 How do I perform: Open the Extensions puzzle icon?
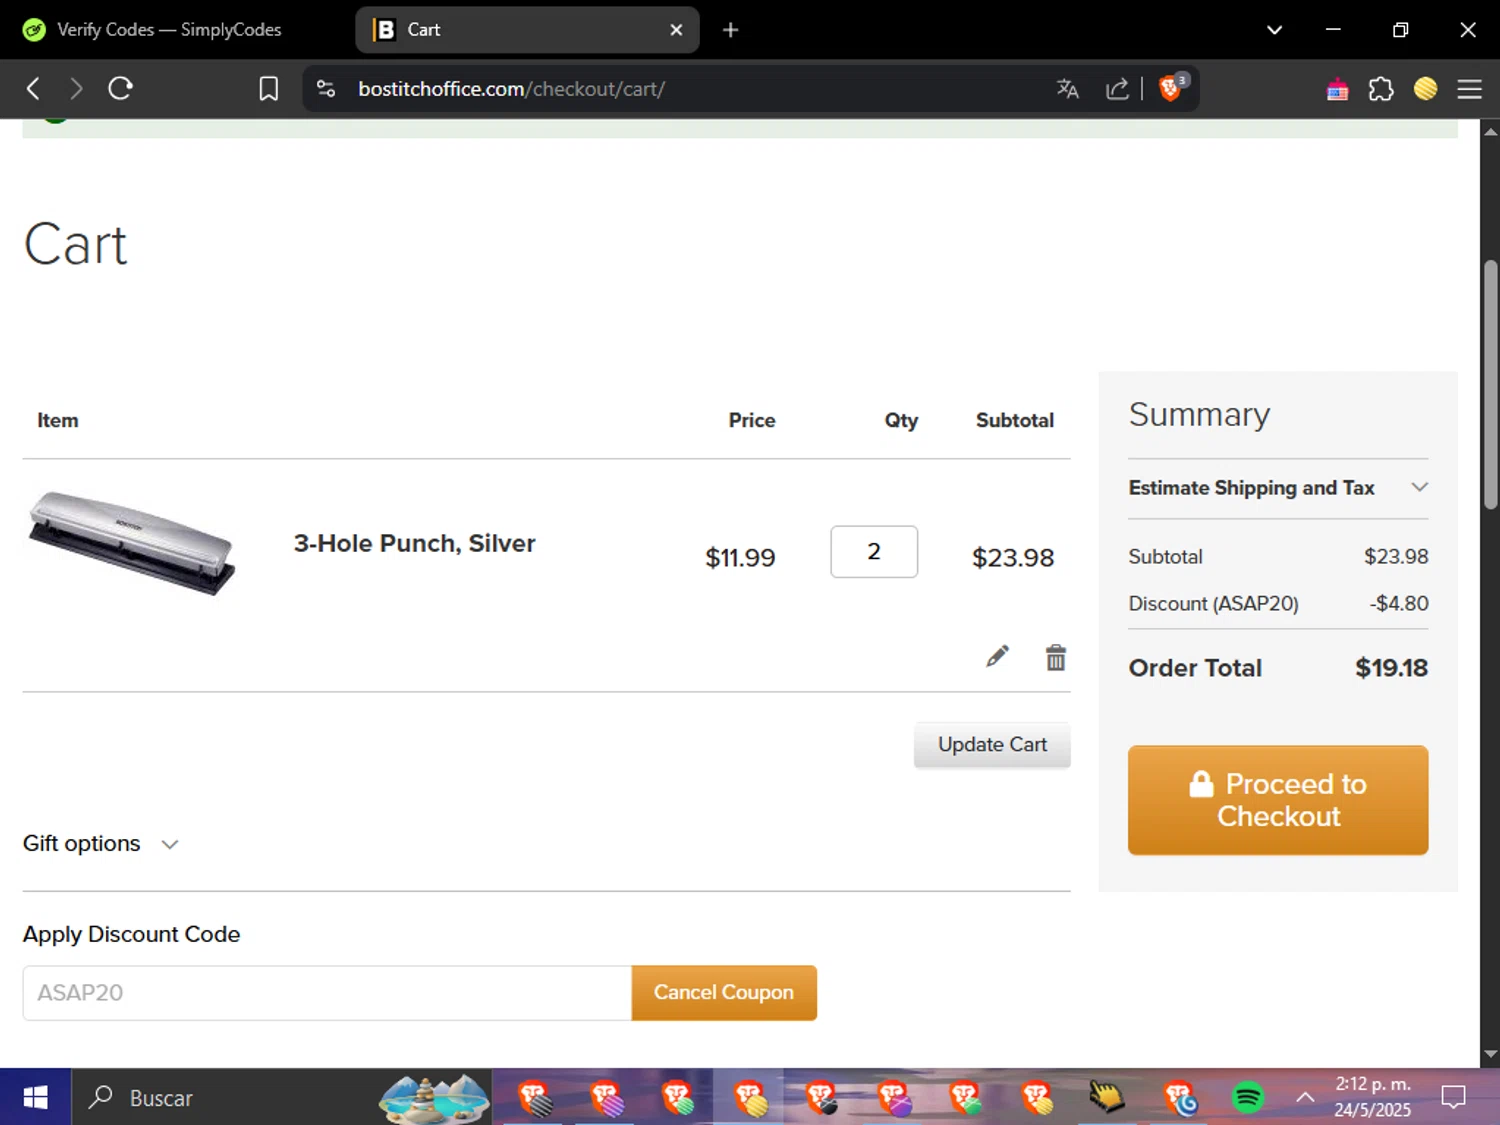1381,89
